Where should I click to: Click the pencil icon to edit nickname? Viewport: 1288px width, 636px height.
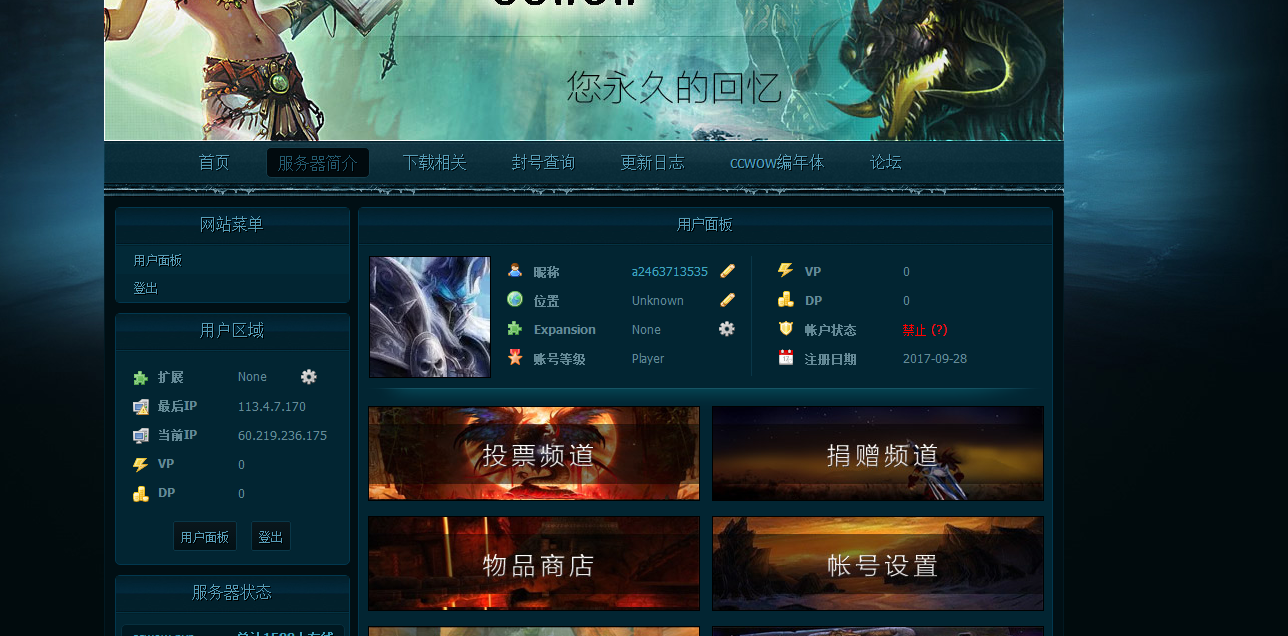coord(727,270)
